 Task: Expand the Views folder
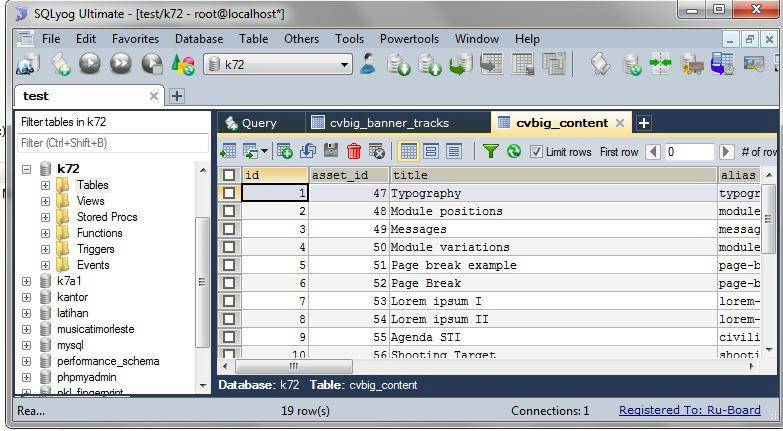click(x=45, y=201)
